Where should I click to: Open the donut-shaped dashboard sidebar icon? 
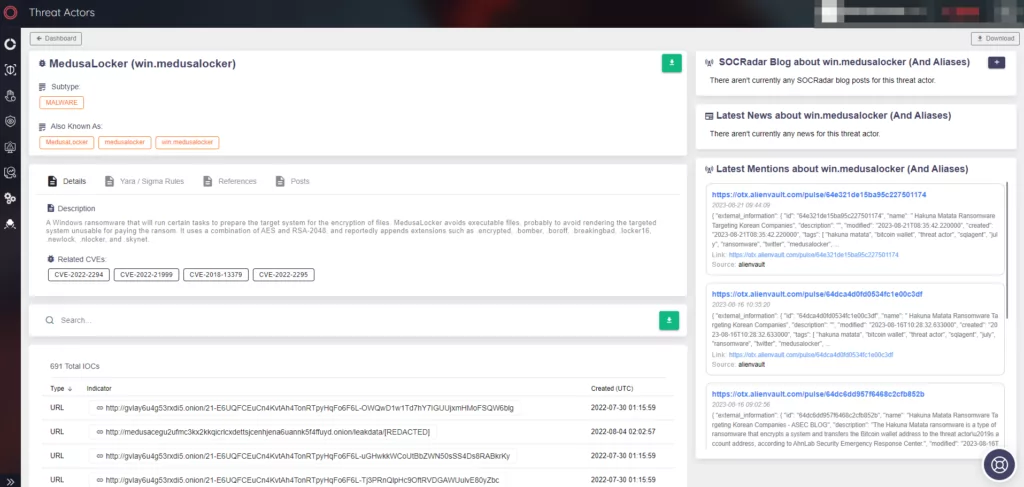10,44
